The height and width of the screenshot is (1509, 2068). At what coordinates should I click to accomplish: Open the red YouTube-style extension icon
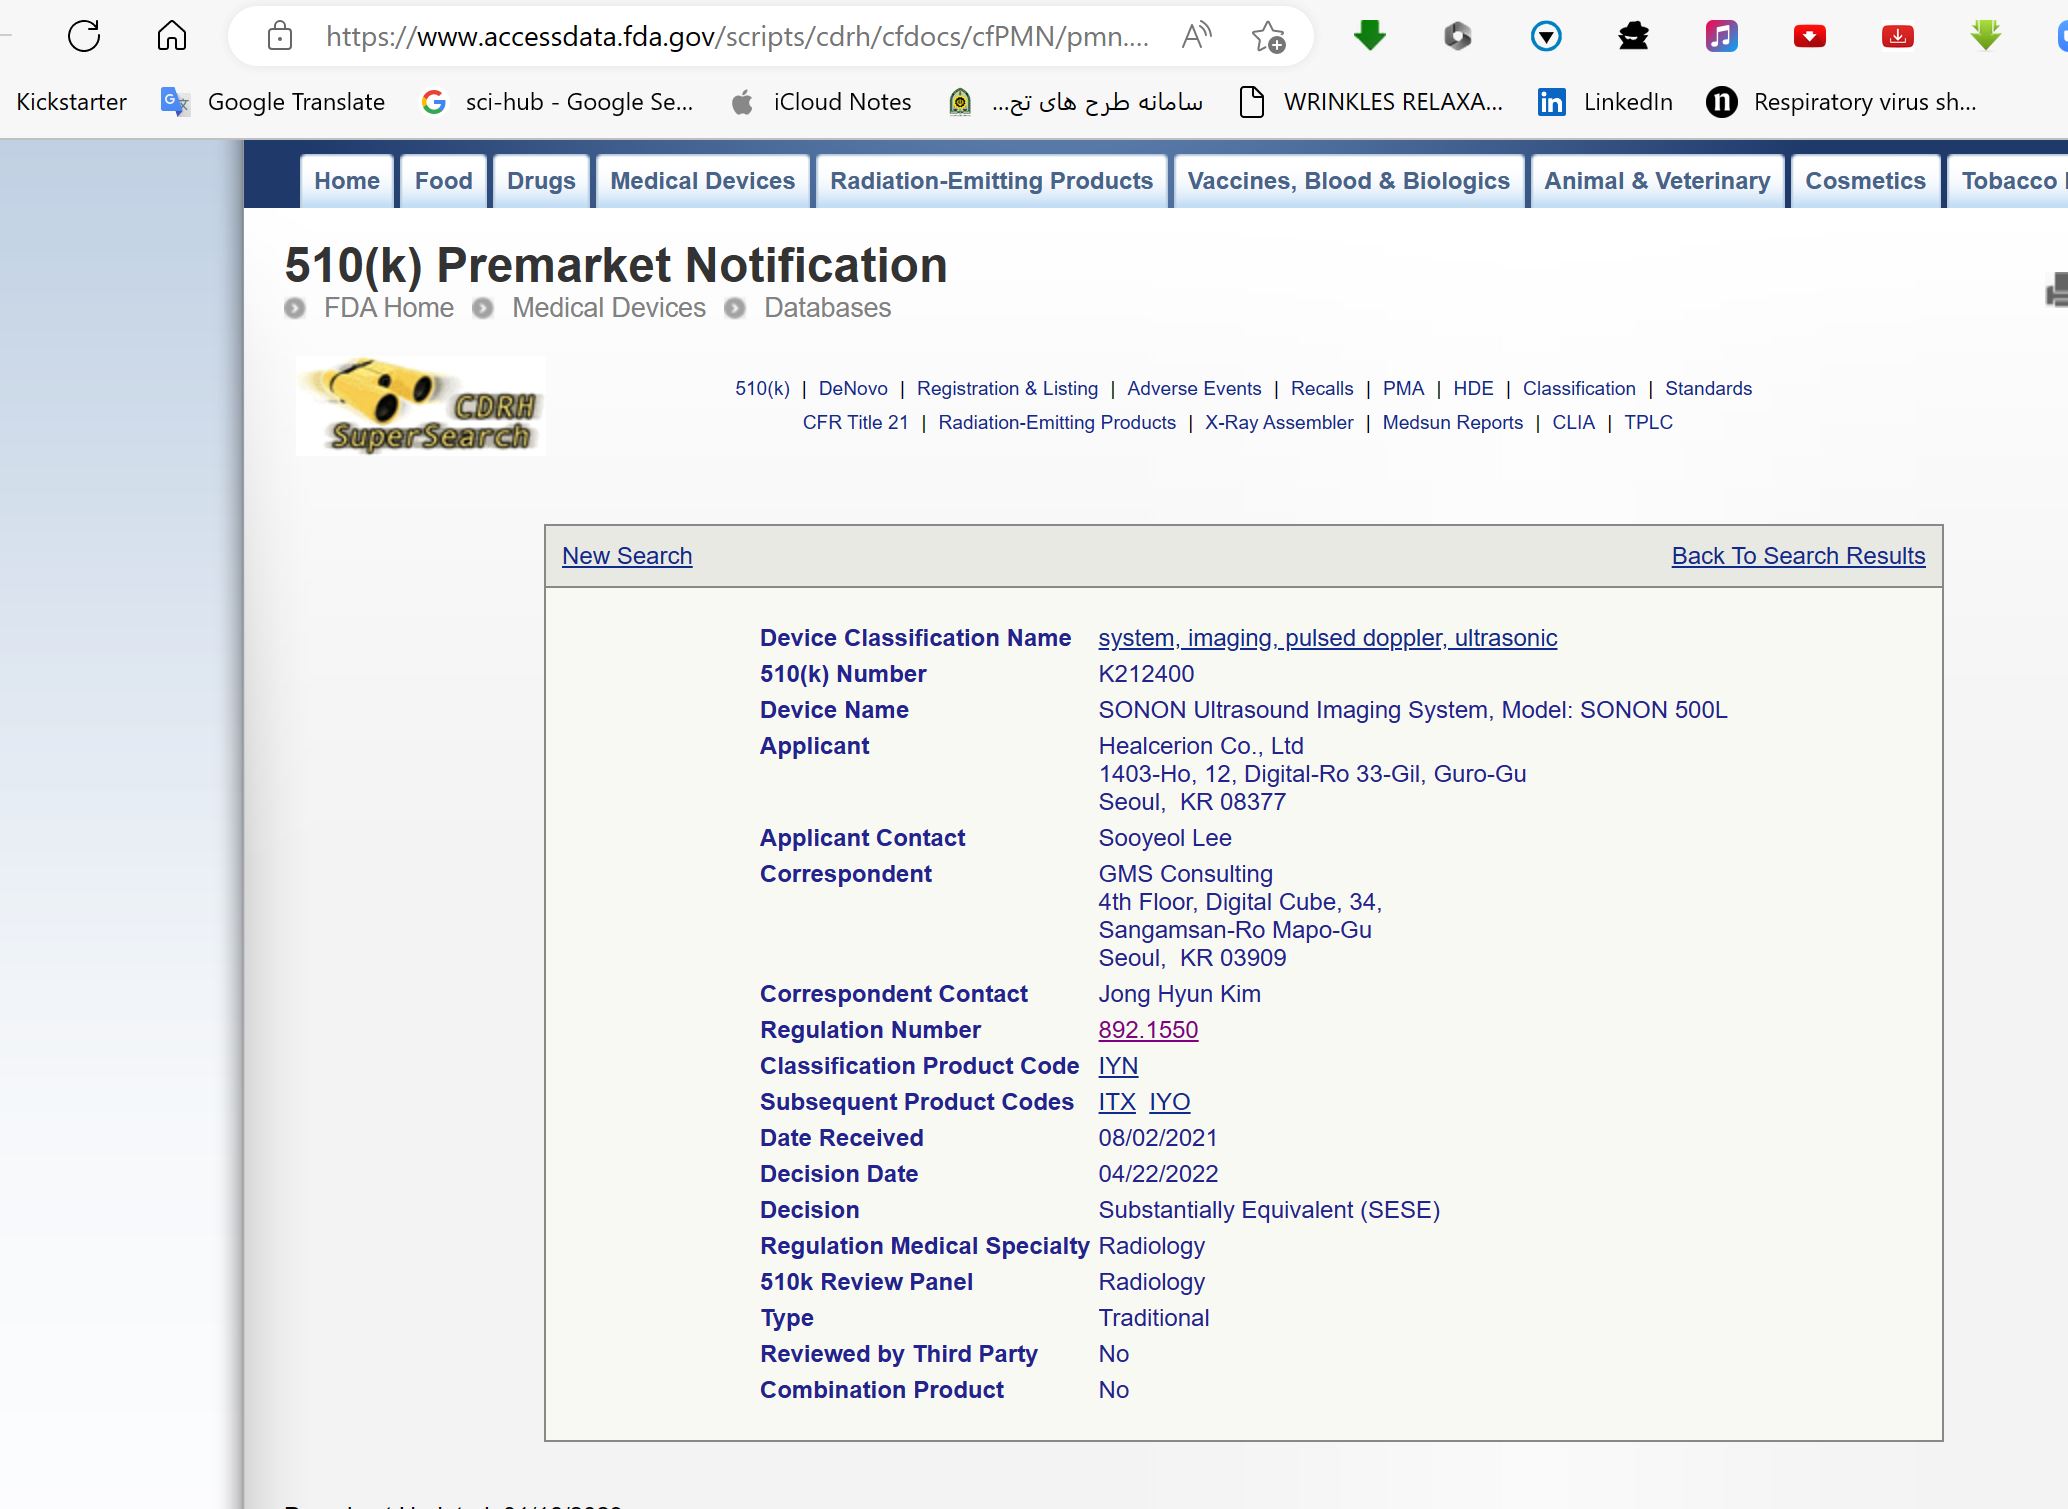coord(1809,37)
